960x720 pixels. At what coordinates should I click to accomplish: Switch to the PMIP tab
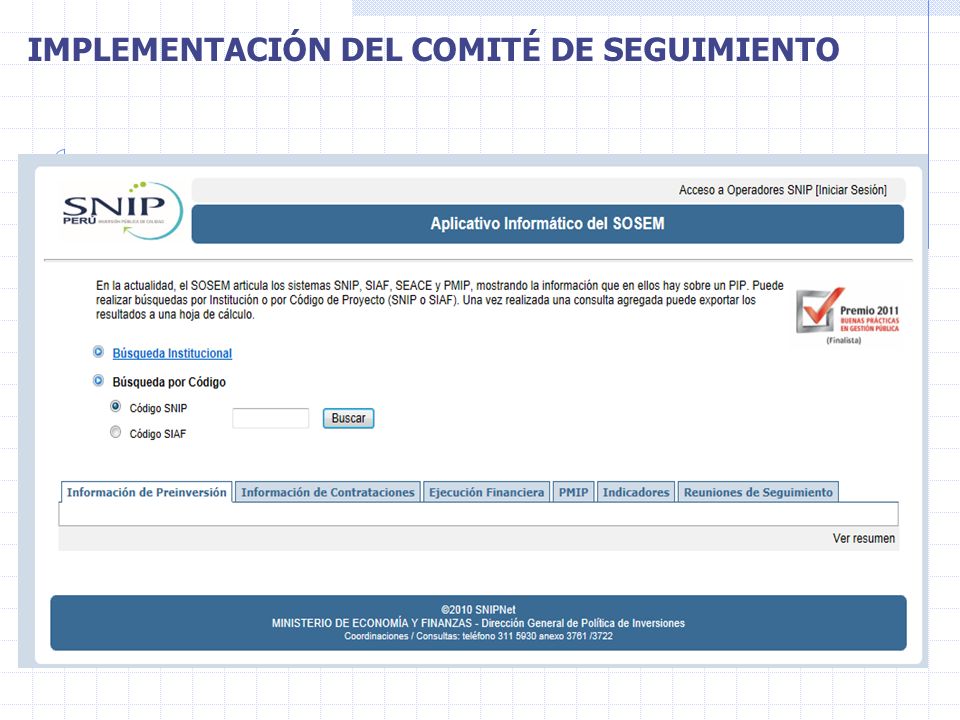pos(573,492)
